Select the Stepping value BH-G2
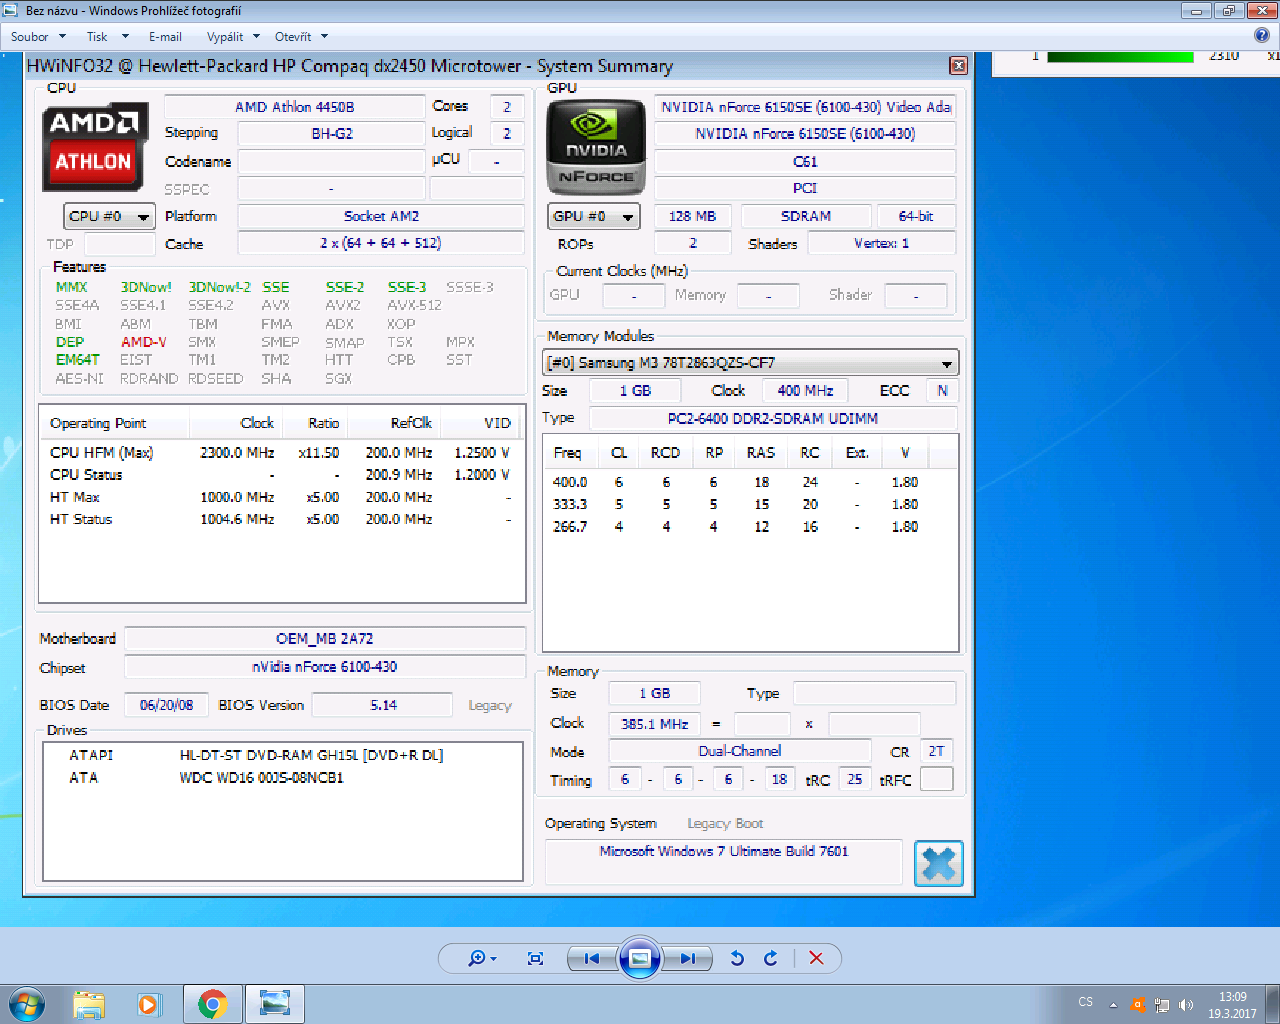Viewport: 1280px width, 1024px height. coord(331,133)
